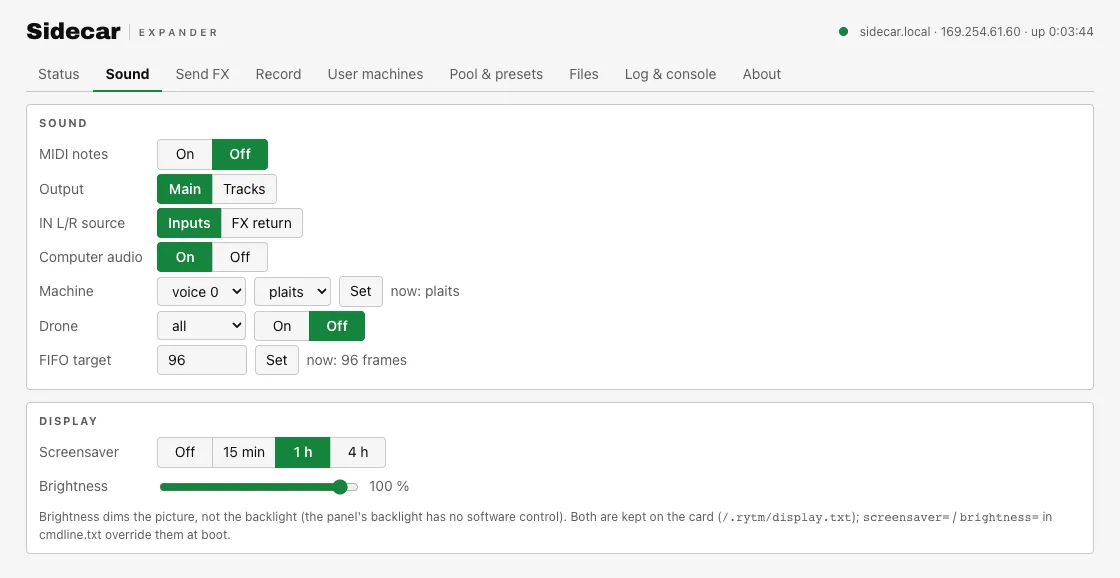Click the 'Computer audio' label
This screenshot has width=1120, height=578.
(91, 257)
